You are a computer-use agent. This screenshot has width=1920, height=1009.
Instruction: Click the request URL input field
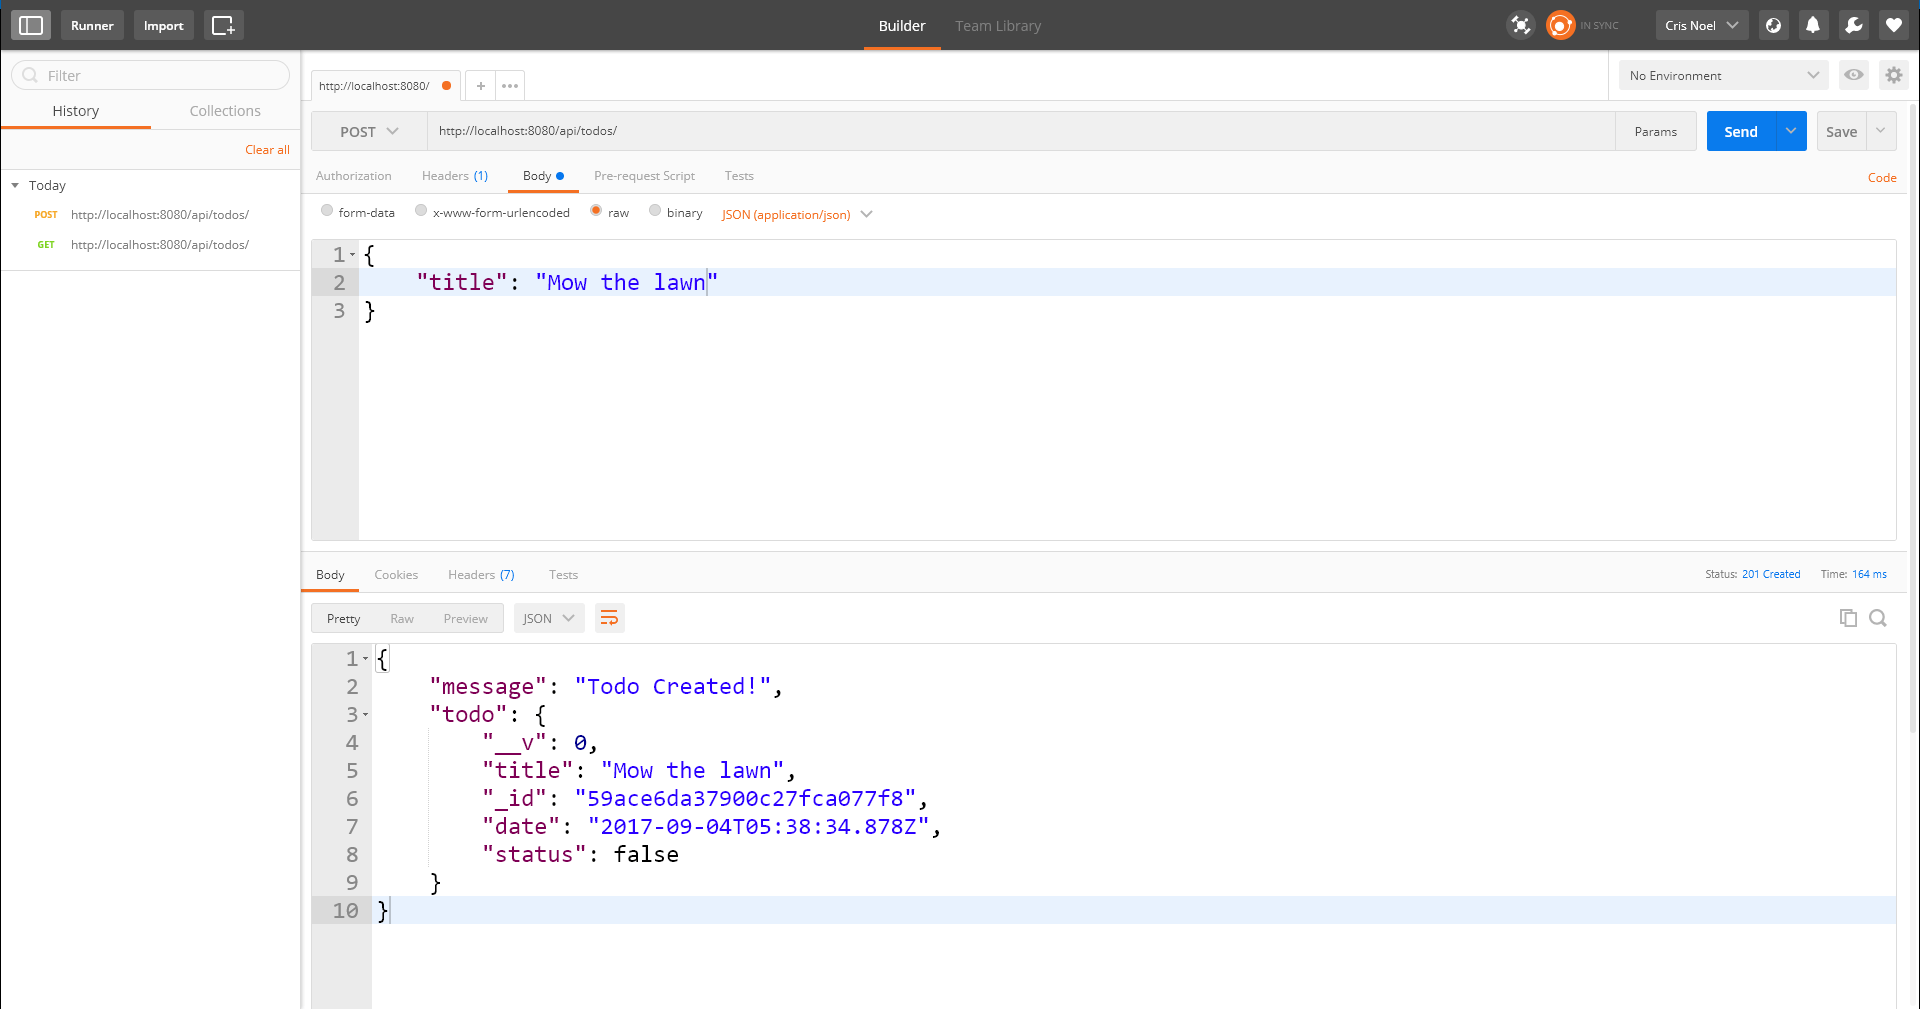[x=1021, y=131]
